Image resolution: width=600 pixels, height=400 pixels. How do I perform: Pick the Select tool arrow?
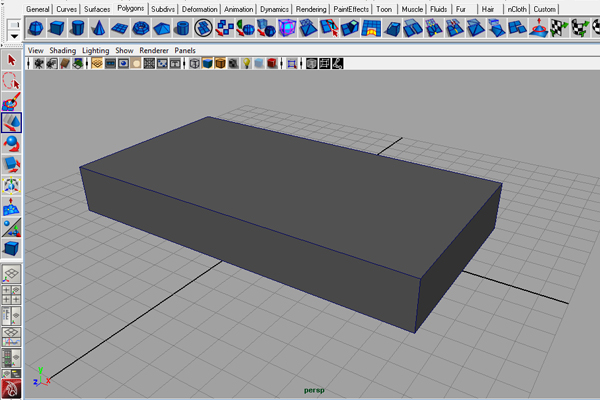pos(12,61)
